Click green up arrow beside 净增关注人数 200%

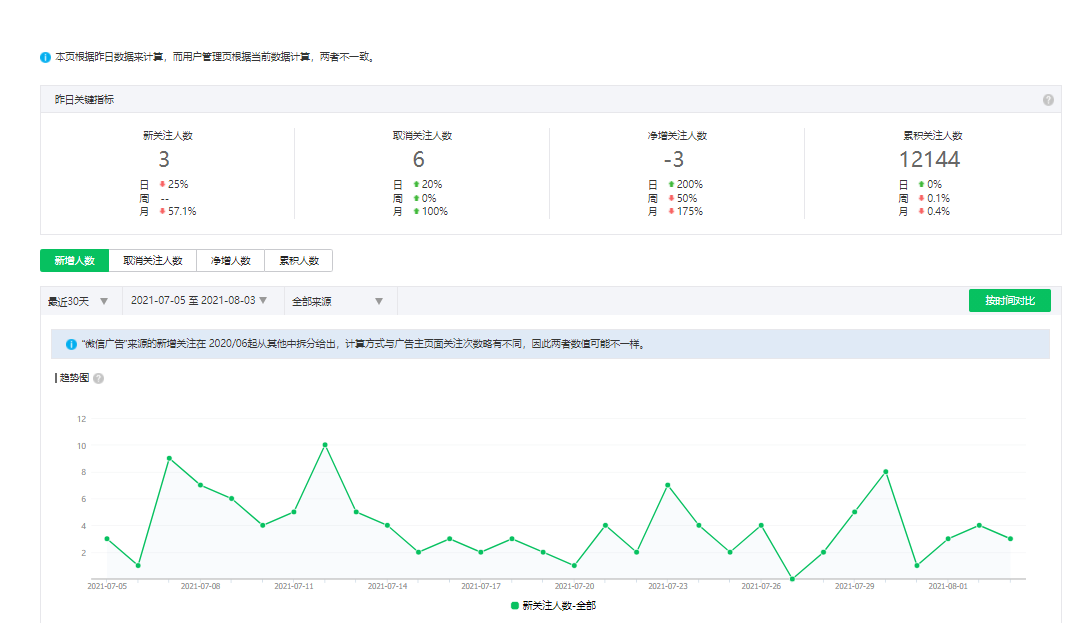[x=671, y=184]
